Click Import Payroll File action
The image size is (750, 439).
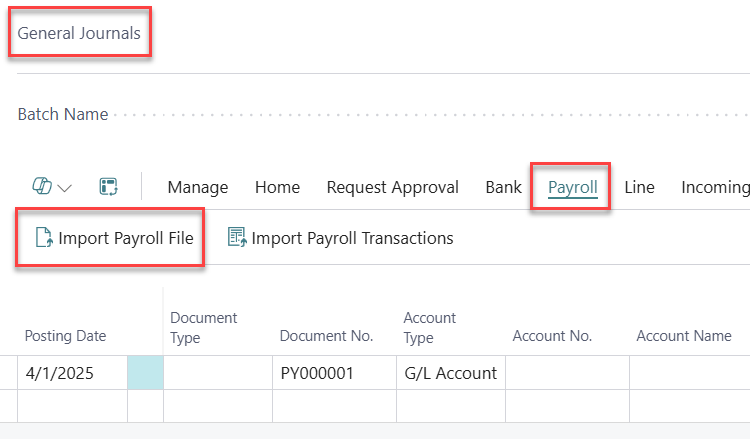114,238
